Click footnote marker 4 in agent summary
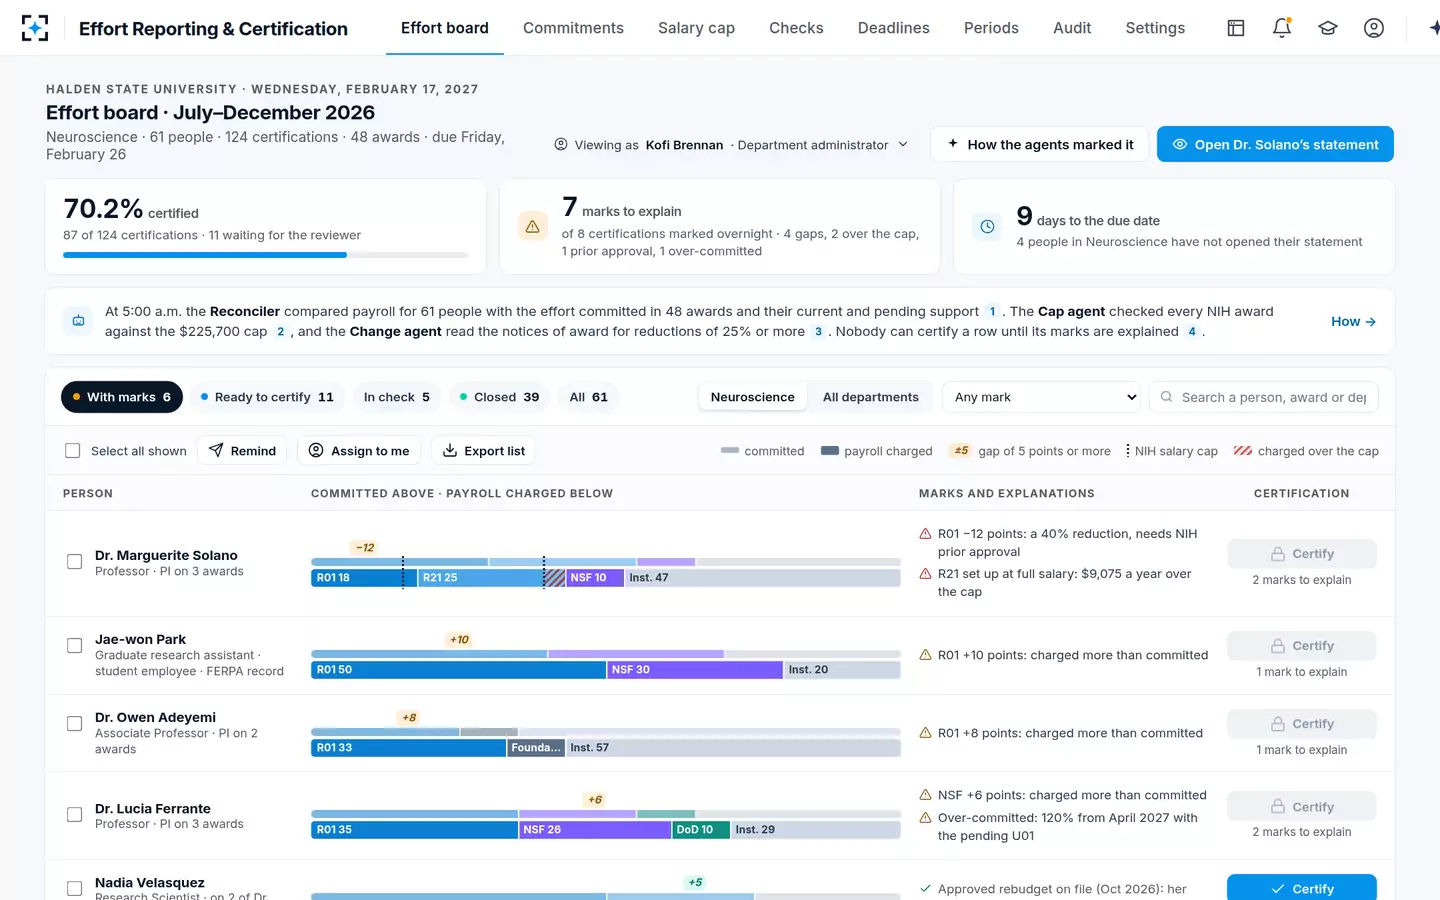Viewport: 1440px width, 900px height. [x=1192, y=332]
